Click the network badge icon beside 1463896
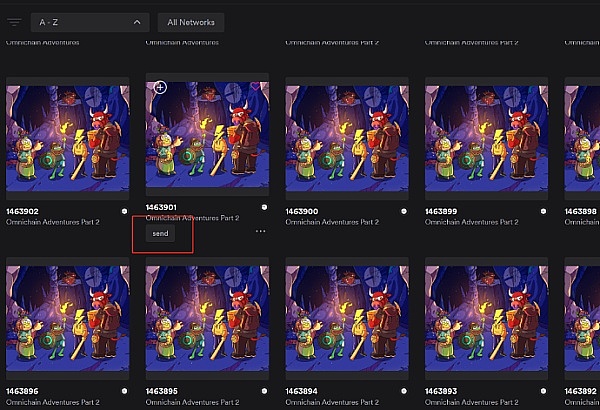The width and height of the screenshot is (600, 410). 124,391
